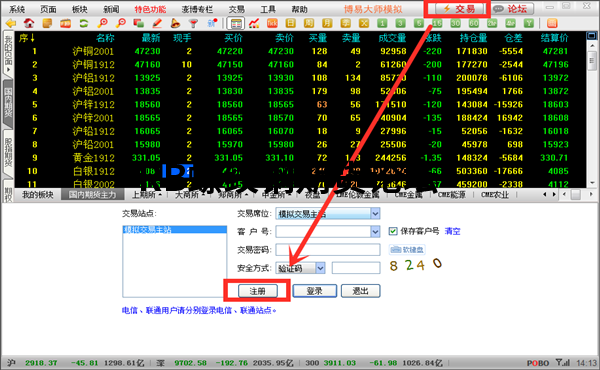Click the alarm bell alert icon
Viewport: 600px width, 370px height.
click(175, 23)
